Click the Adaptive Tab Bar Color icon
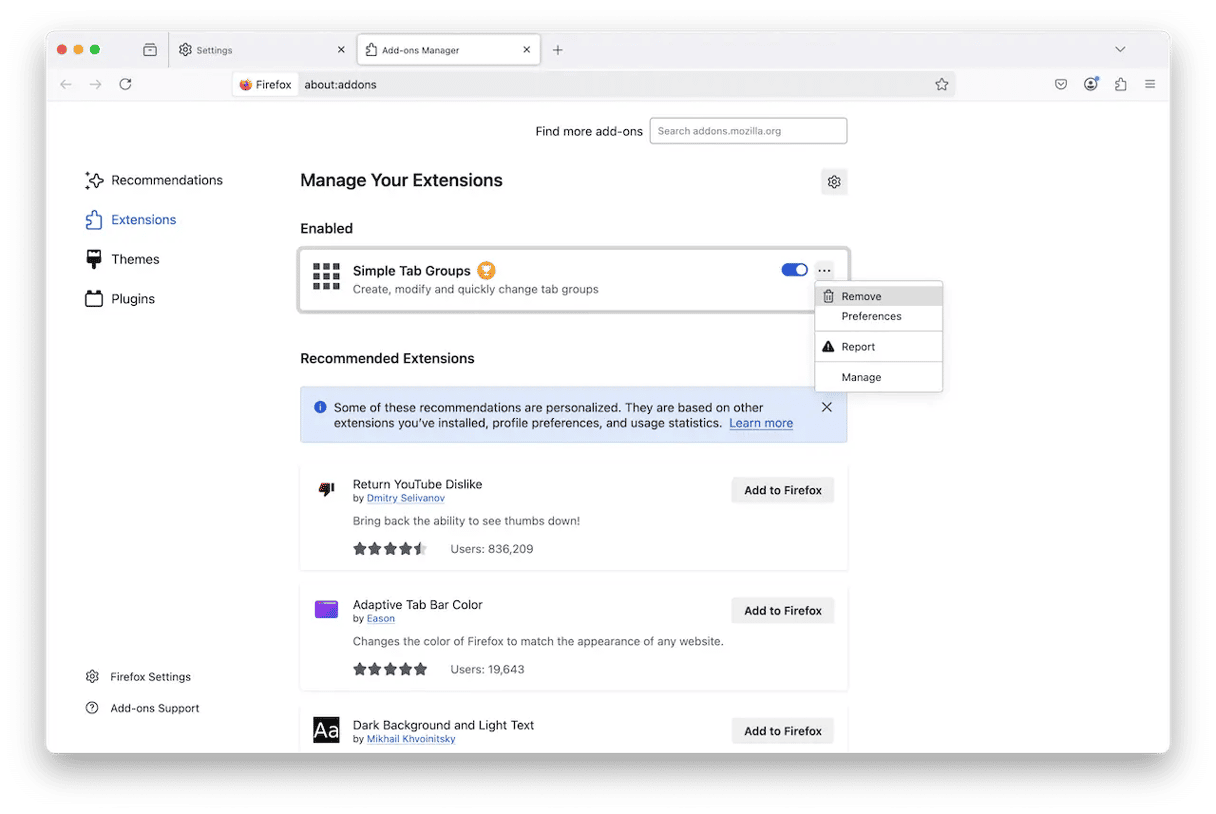1216x814 pixels. (x=327, y=609)
